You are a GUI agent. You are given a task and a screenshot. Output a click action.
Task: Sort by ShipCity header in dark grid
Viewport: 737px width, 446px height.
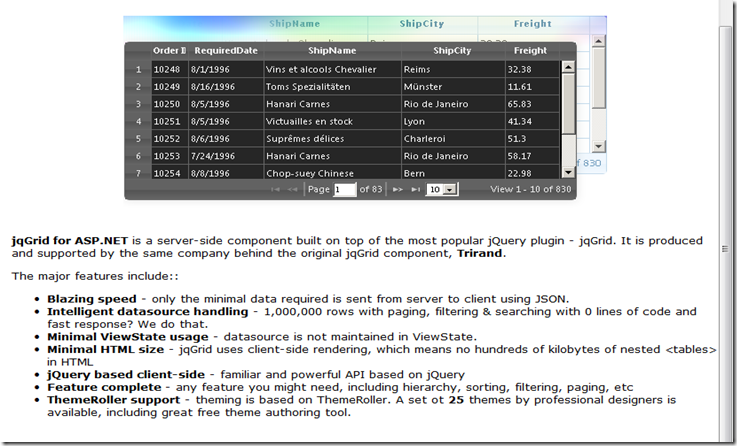pos(452,50)
